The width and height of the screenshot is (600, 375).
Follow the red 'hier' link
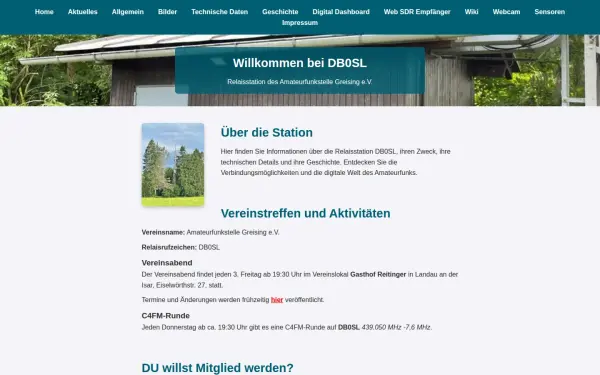tap(277, 300)
